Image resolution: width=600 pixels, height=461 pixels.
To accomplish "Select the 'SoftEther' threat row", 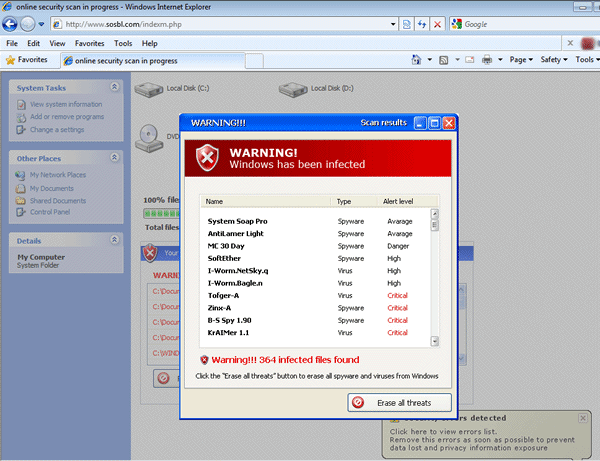I will (315, 258).
